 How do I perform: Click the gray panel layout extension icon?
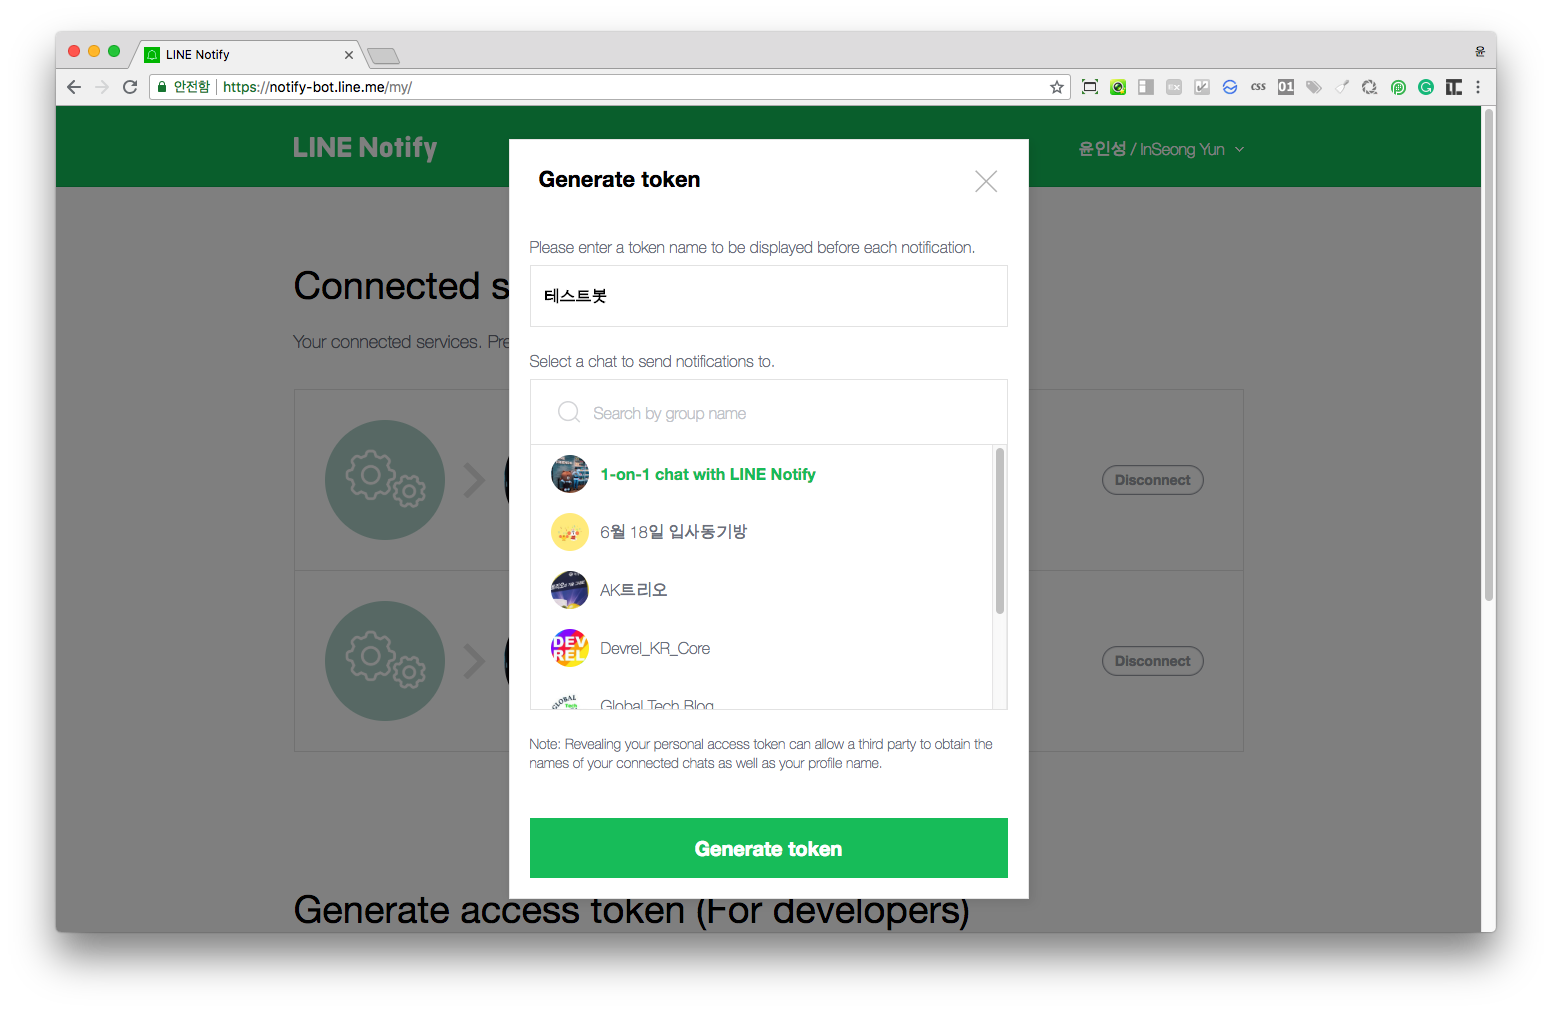coord(1146,87)
